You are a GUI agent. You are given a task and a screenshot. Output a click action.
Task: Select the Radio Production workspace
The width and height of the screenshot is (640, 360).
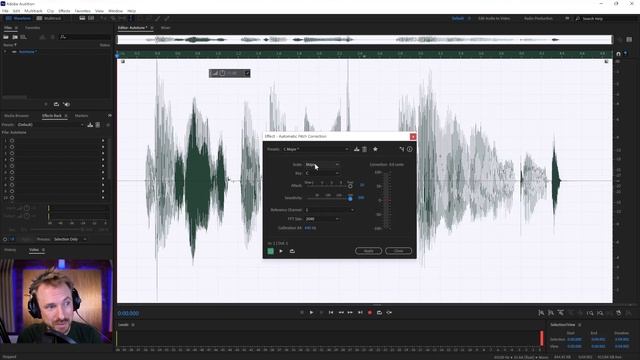point(538,18)
